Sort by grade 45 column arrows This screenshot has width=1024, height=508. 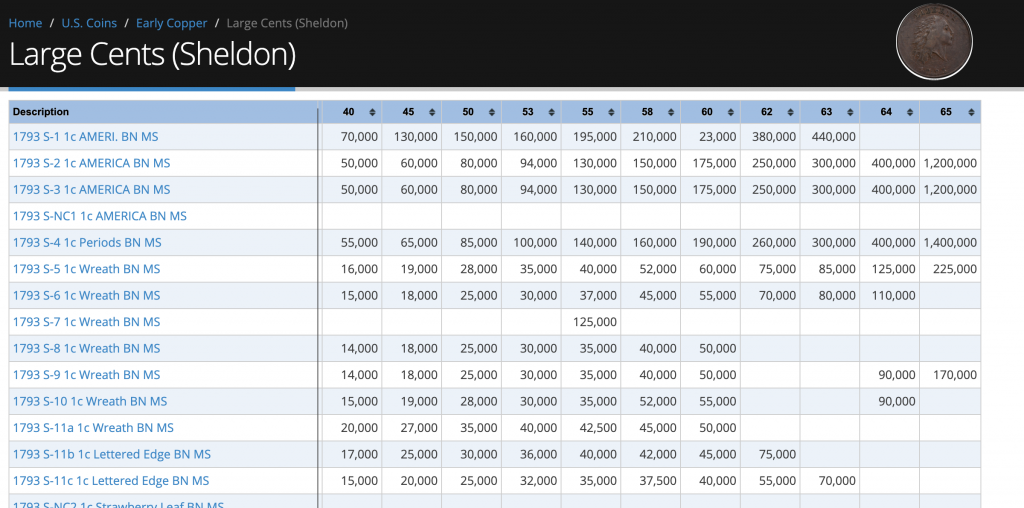point(432,112)
